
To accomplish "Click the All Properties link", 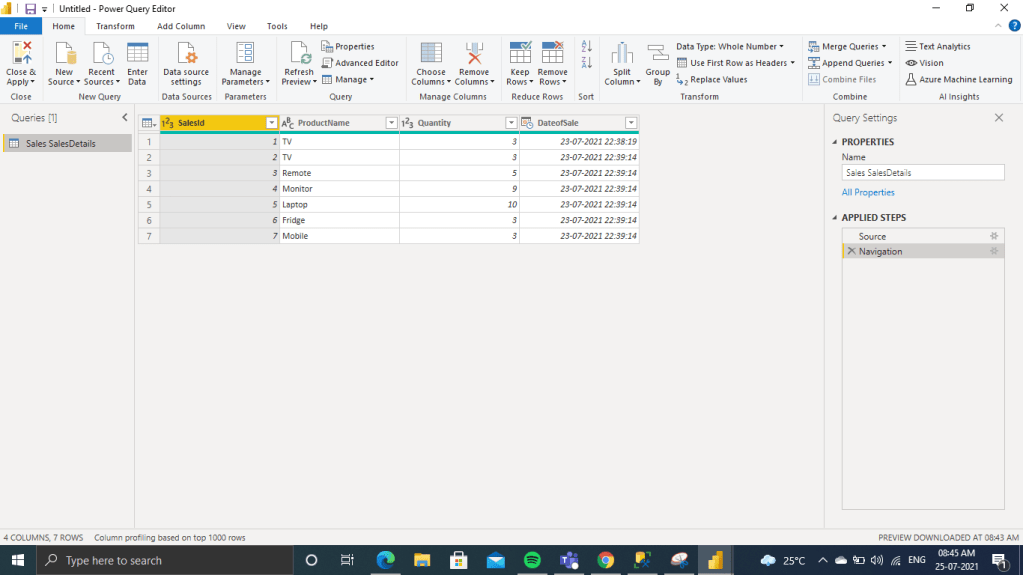I will 868,192.
